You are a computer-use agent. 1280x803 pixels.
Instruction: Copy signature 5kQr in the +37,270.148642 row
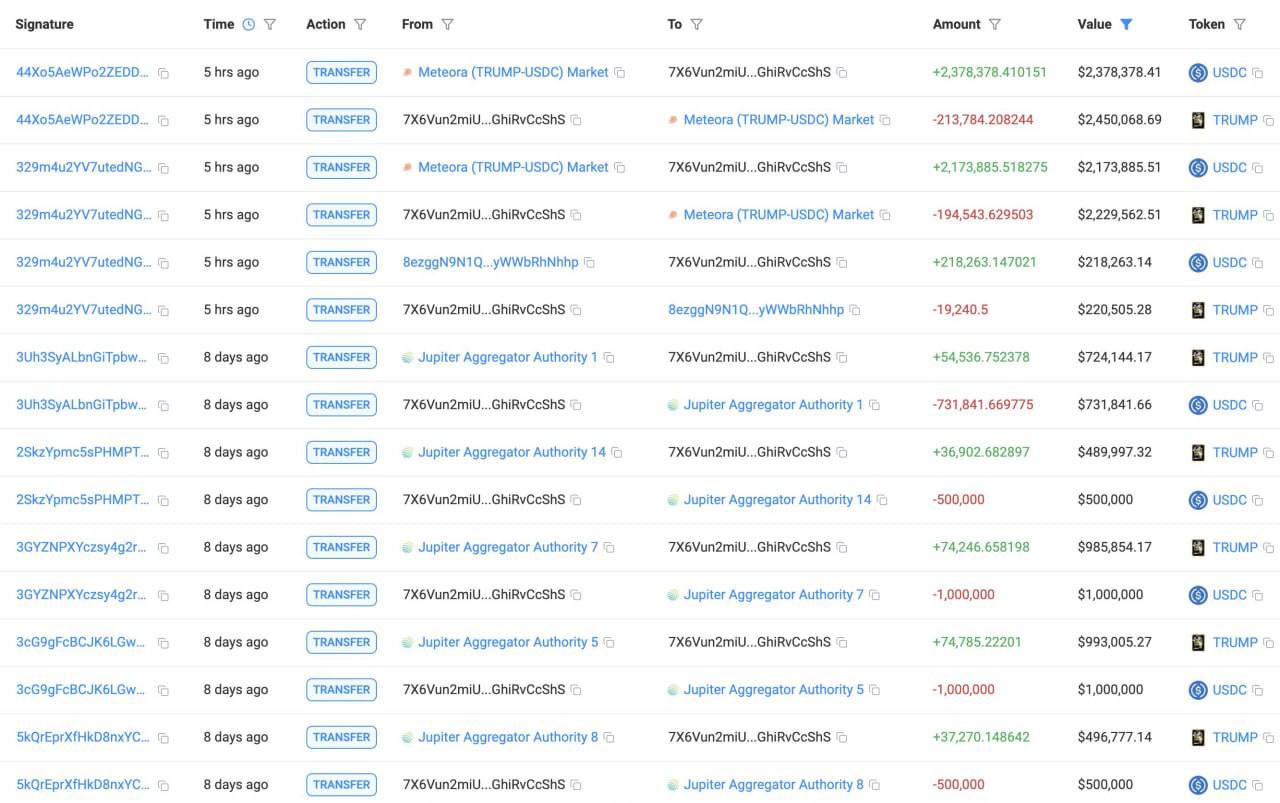pos(163,738)
